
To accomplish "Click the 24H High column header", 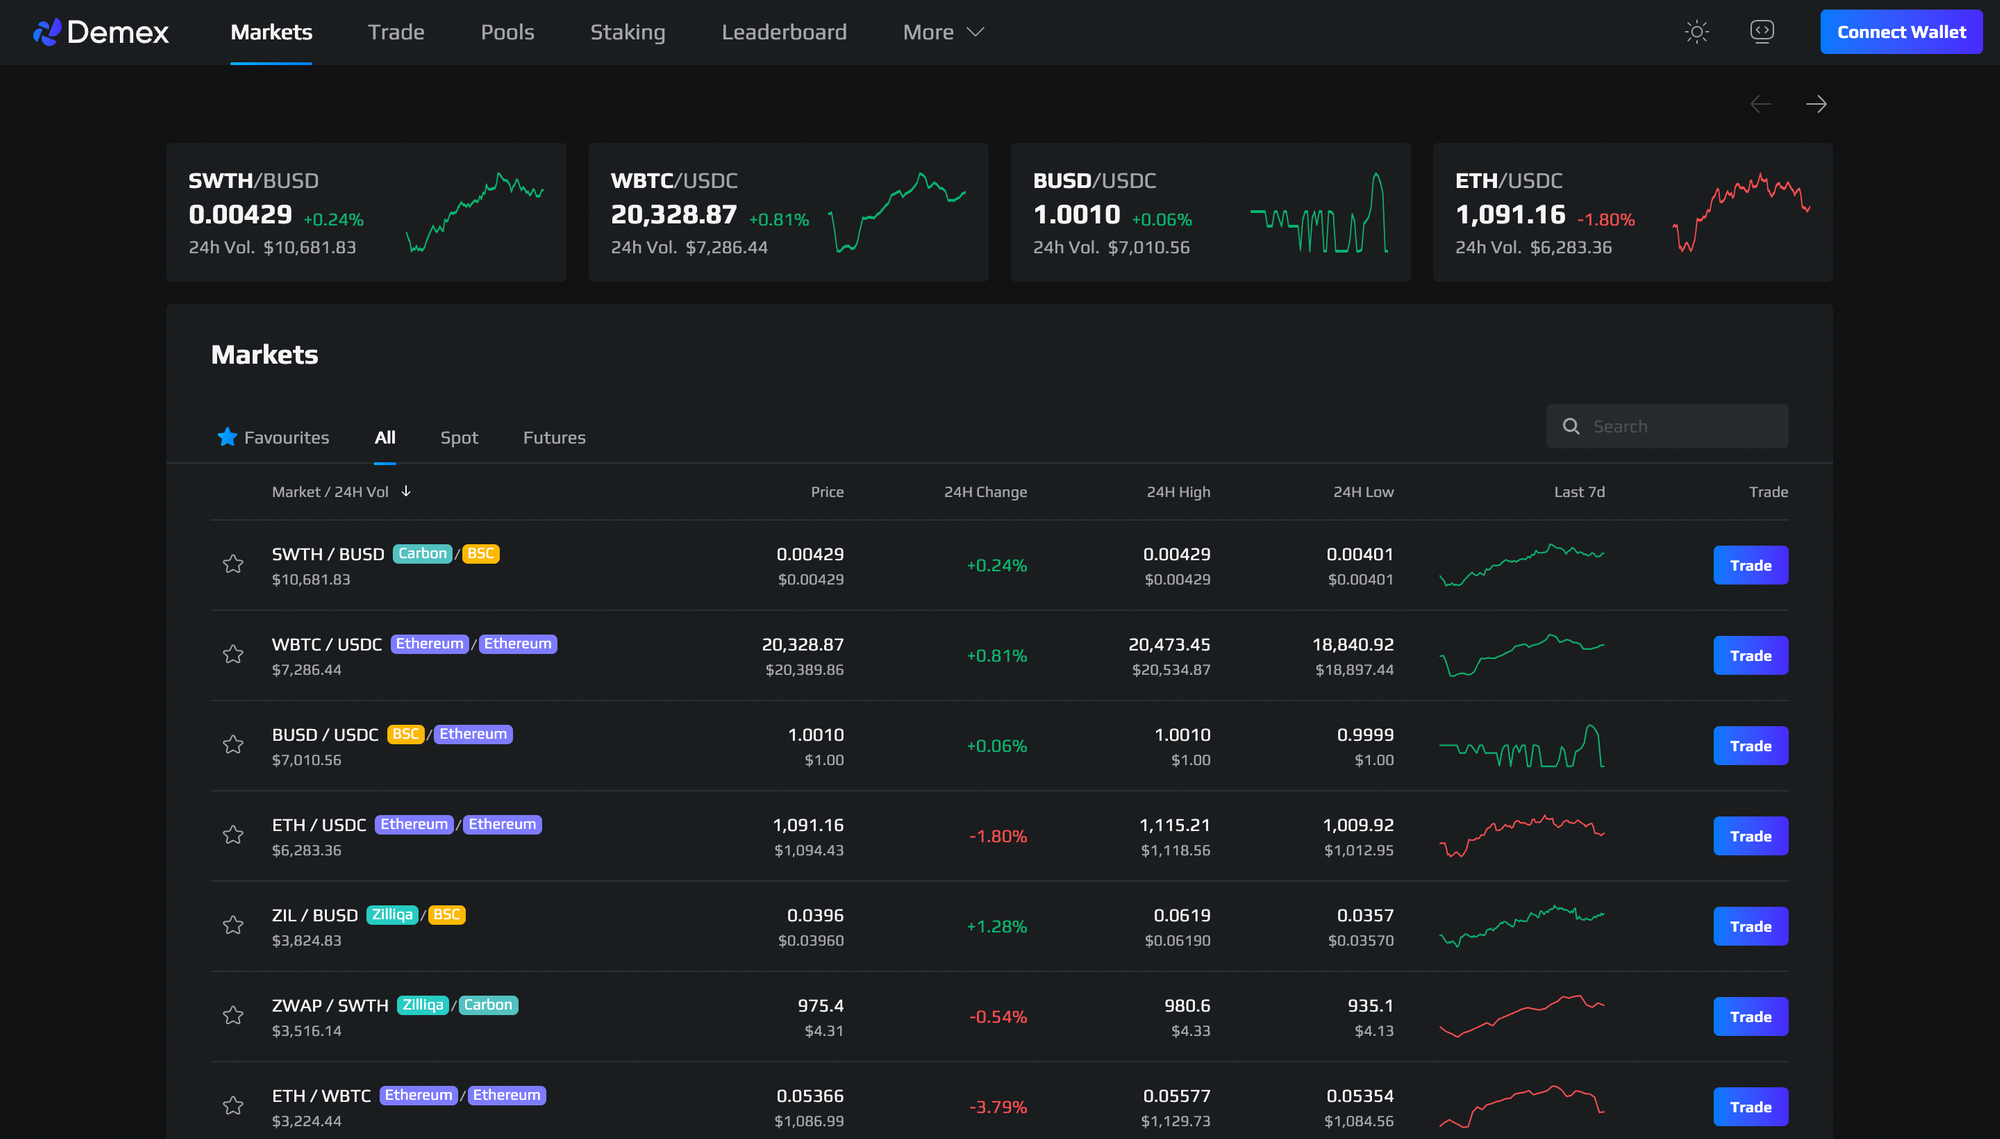I will tap(1178, 492).
